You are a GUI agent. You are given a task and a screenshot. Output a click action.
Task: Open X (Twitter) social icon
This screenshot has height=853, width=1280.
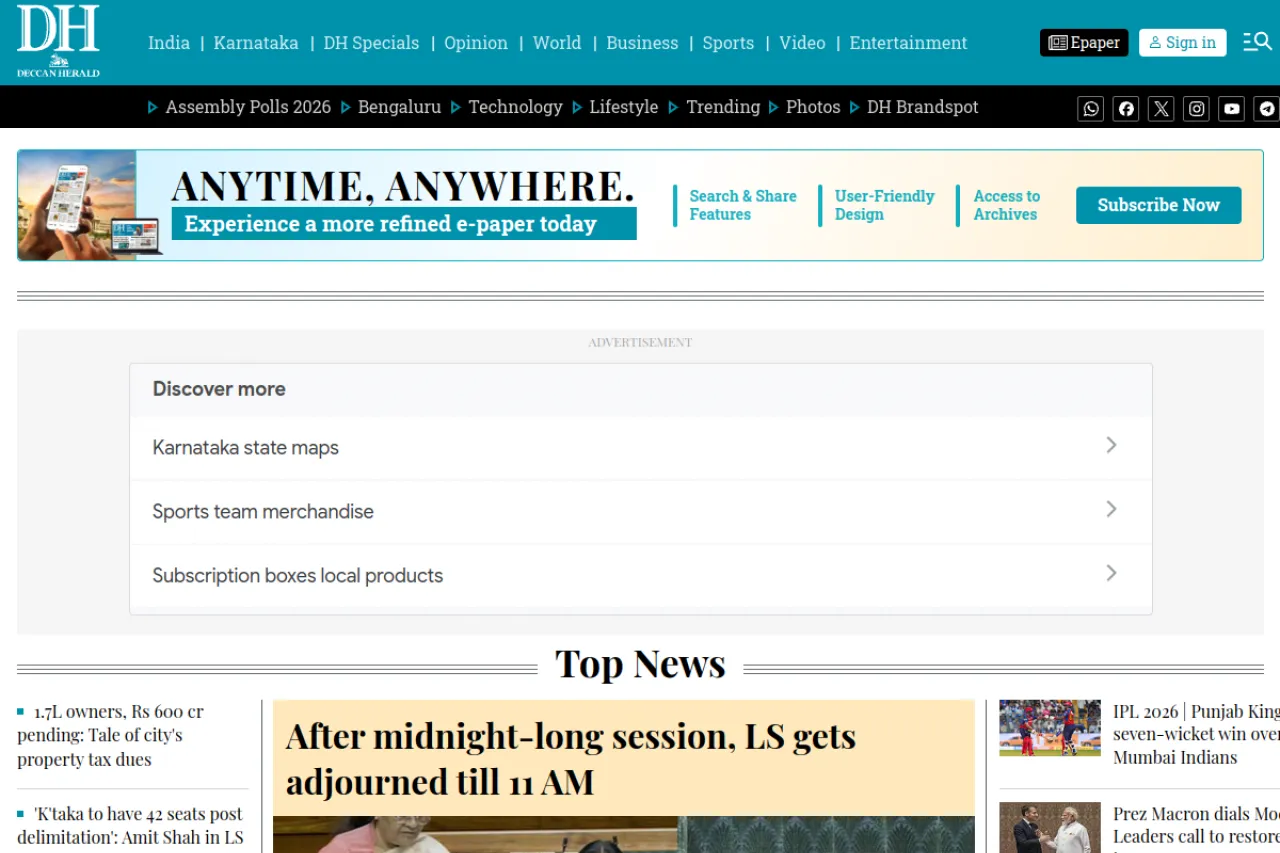coord(1161,109)
